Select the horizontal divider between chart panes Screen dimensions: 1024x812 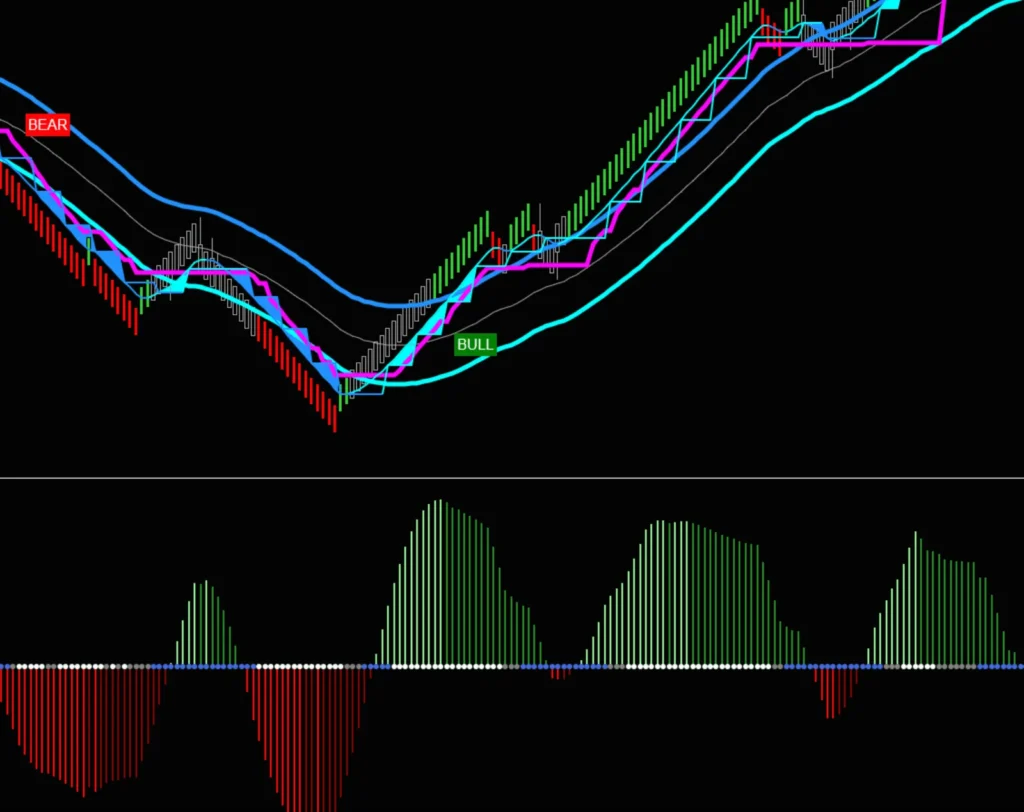coord(512,478)
